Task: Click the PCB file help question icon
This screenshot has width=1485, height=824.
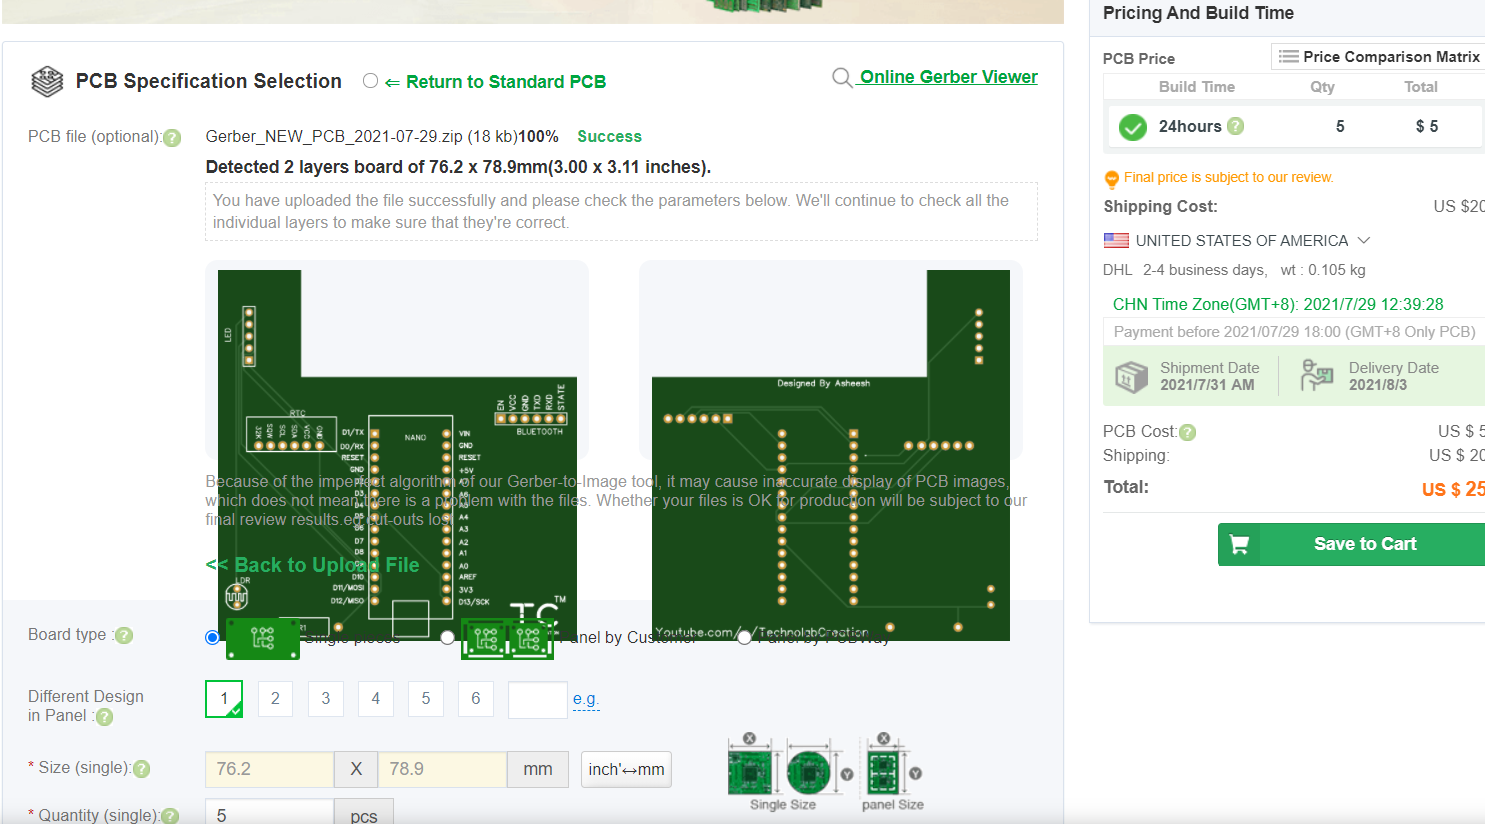Action: (172, 138)
